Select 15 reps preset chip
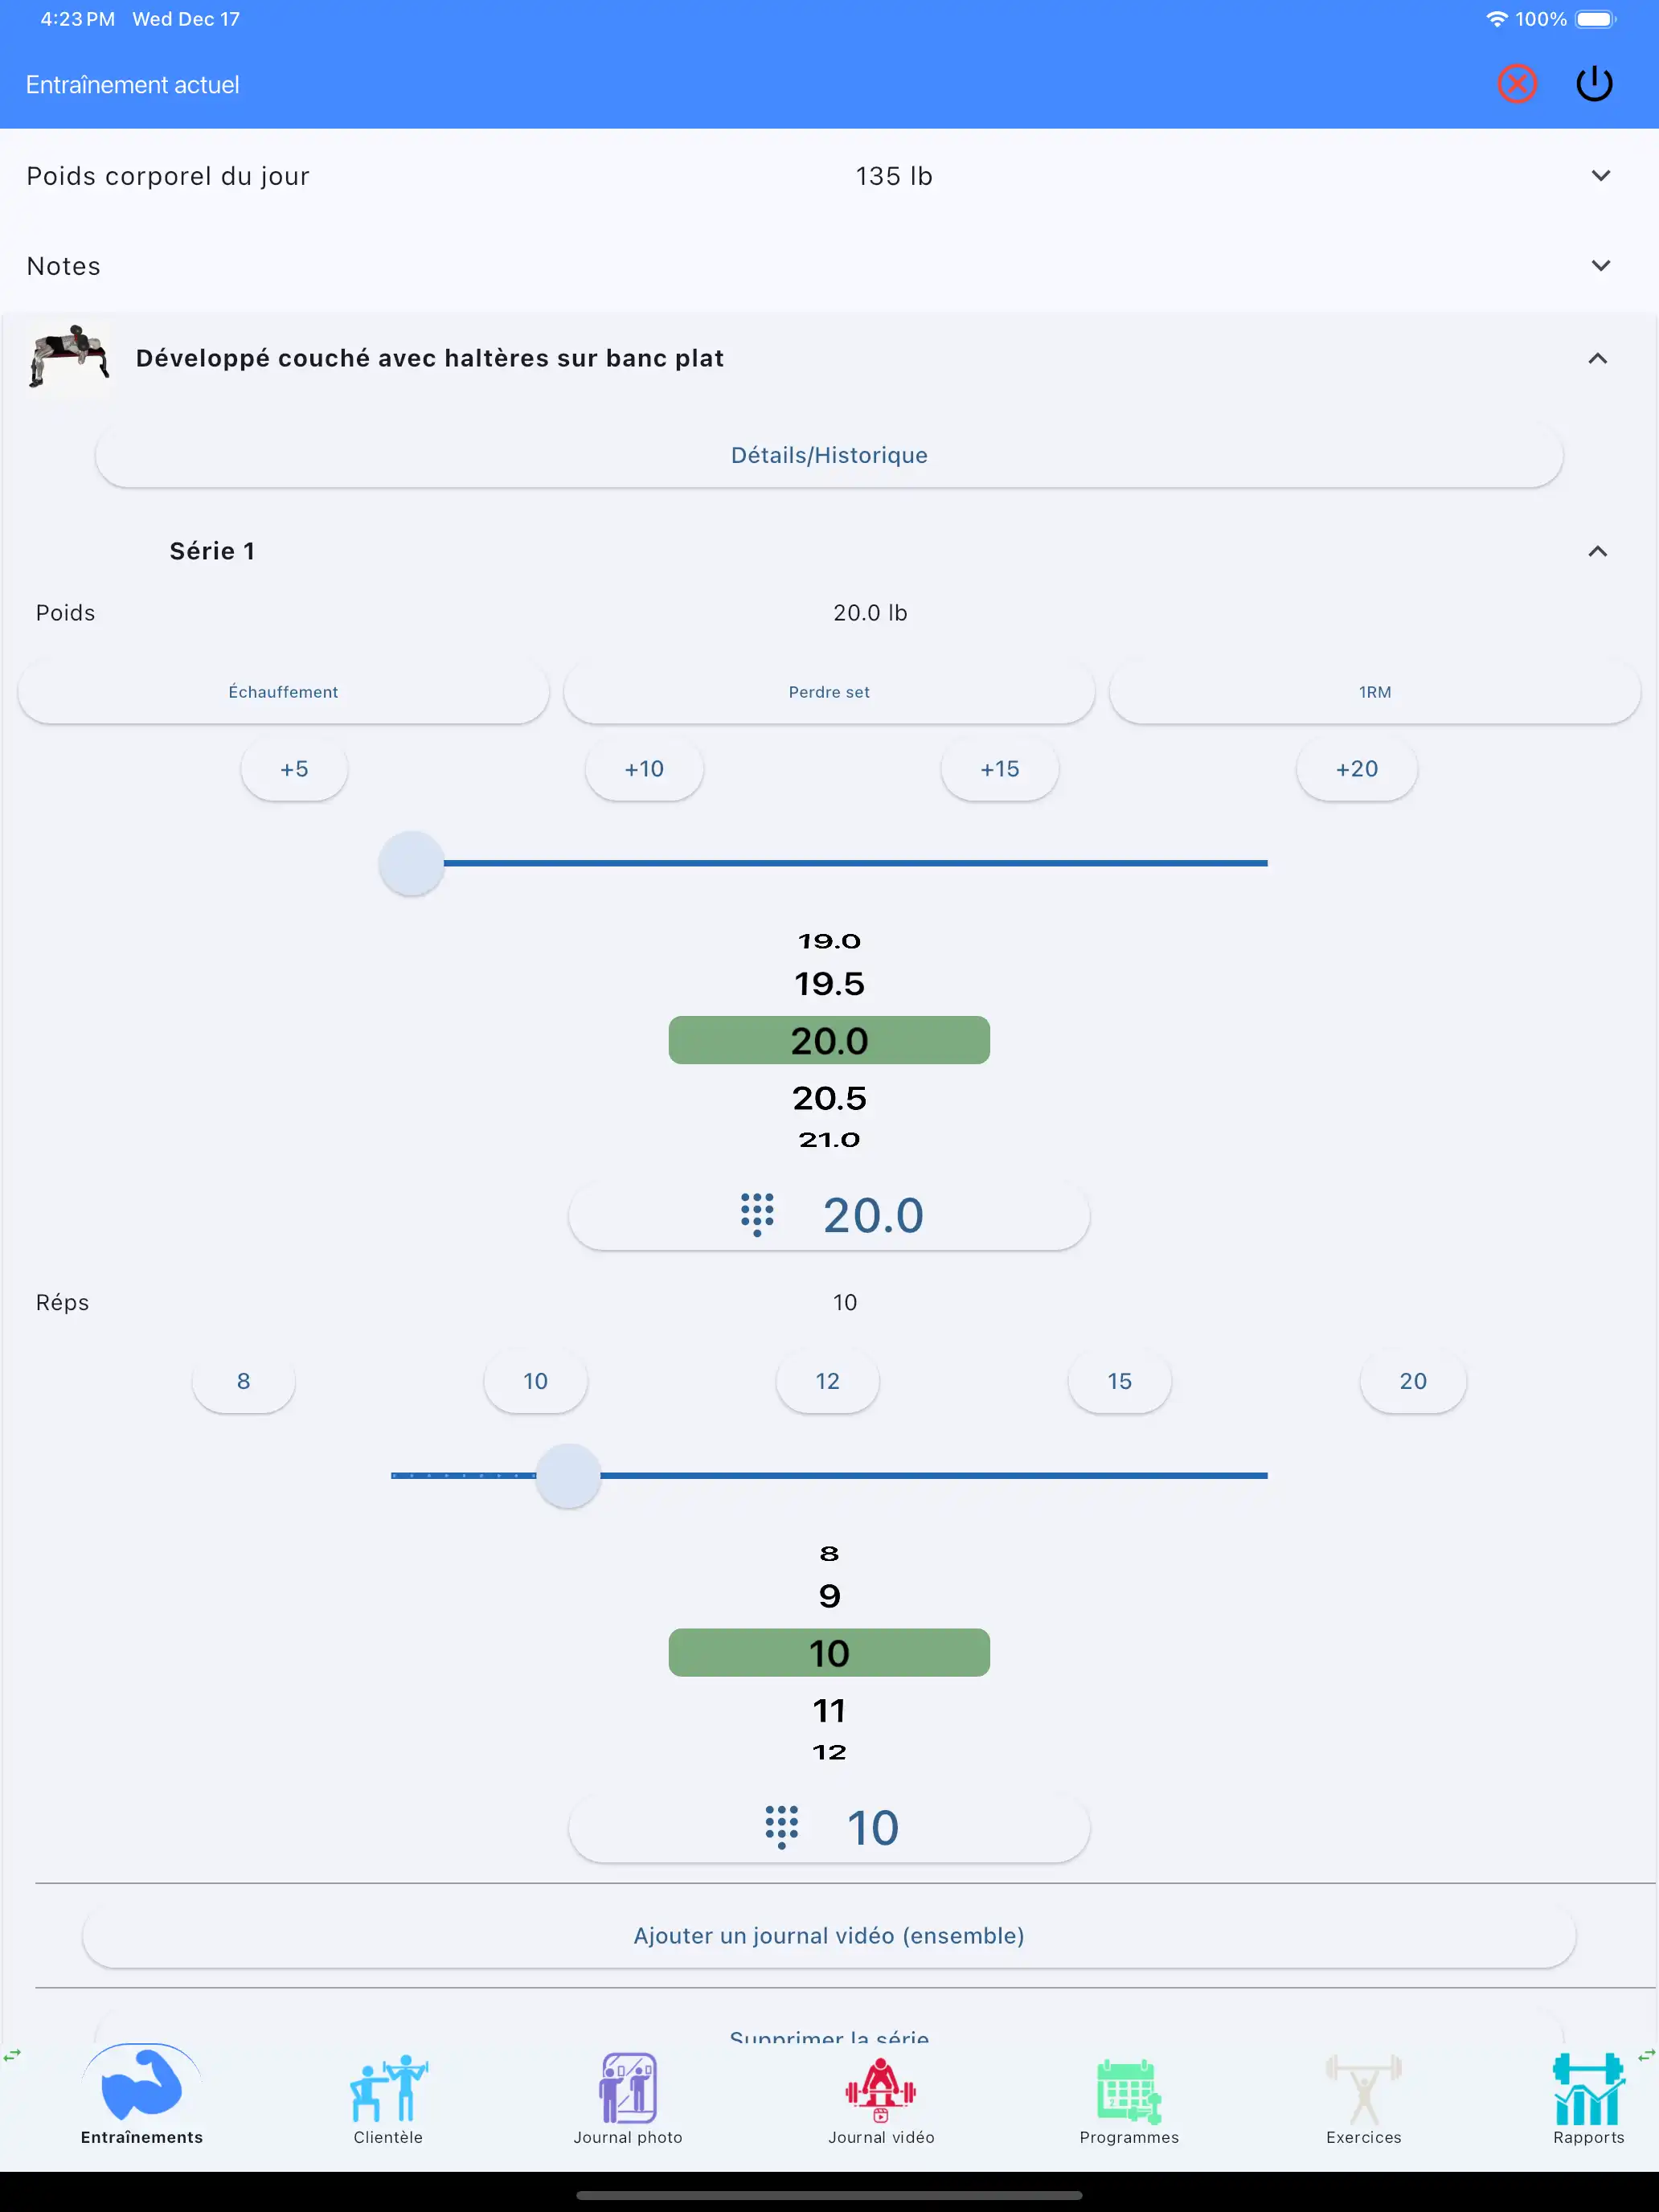The height and width of the screenshot is (2212, 1659). (1120, 1381)
